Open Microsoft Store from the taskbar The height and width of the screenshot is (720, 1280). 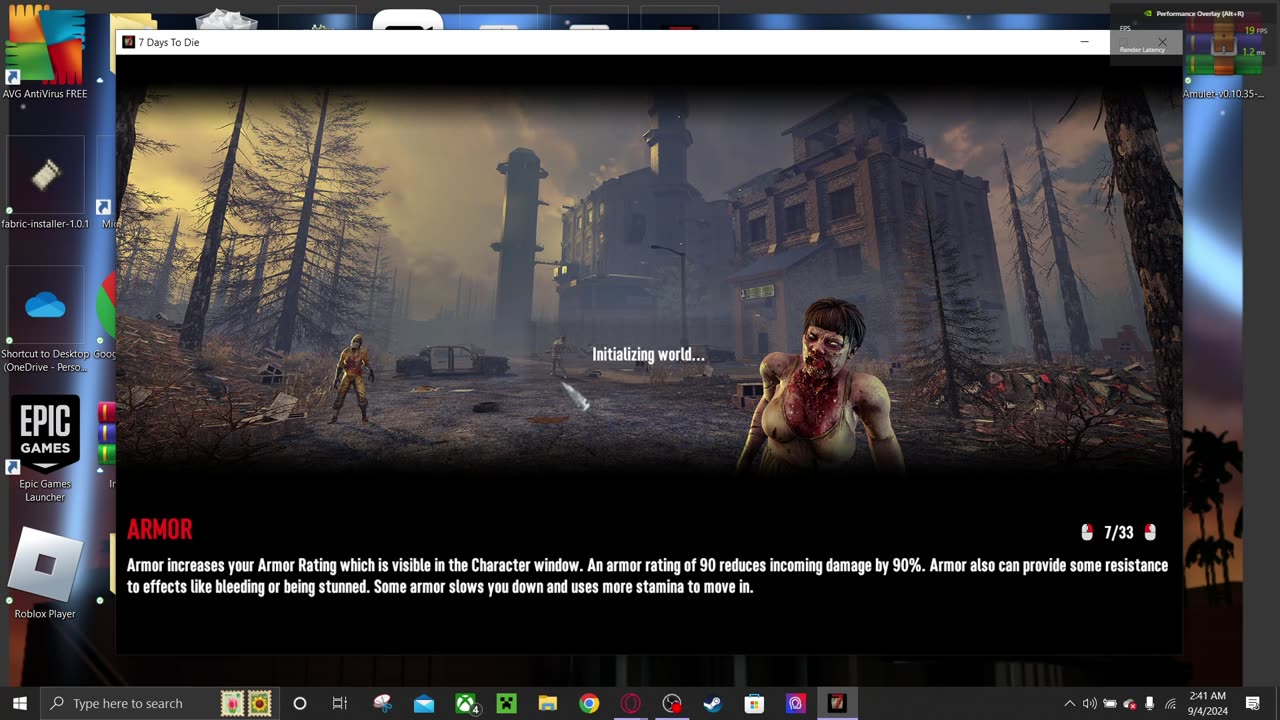tap(754, 703)
